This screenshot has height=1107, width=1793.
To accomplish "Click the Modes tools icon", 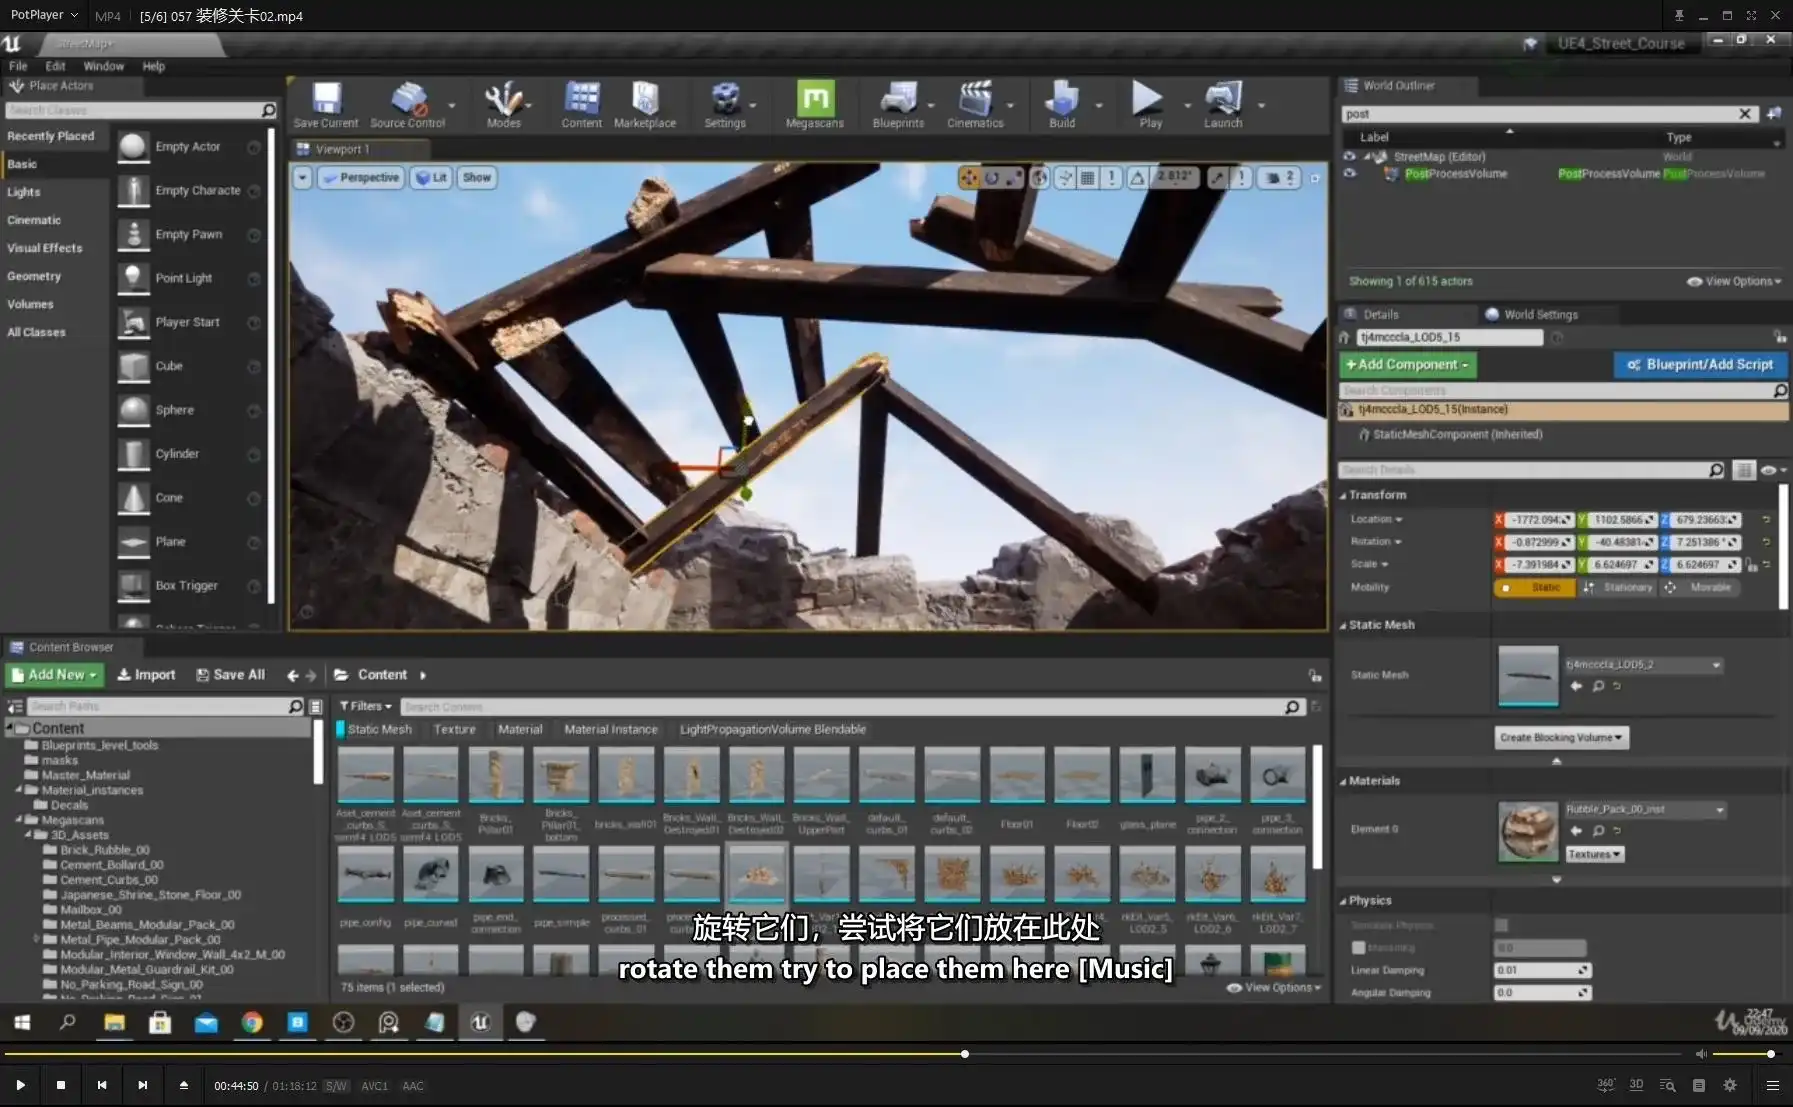I will pos(503,99).
